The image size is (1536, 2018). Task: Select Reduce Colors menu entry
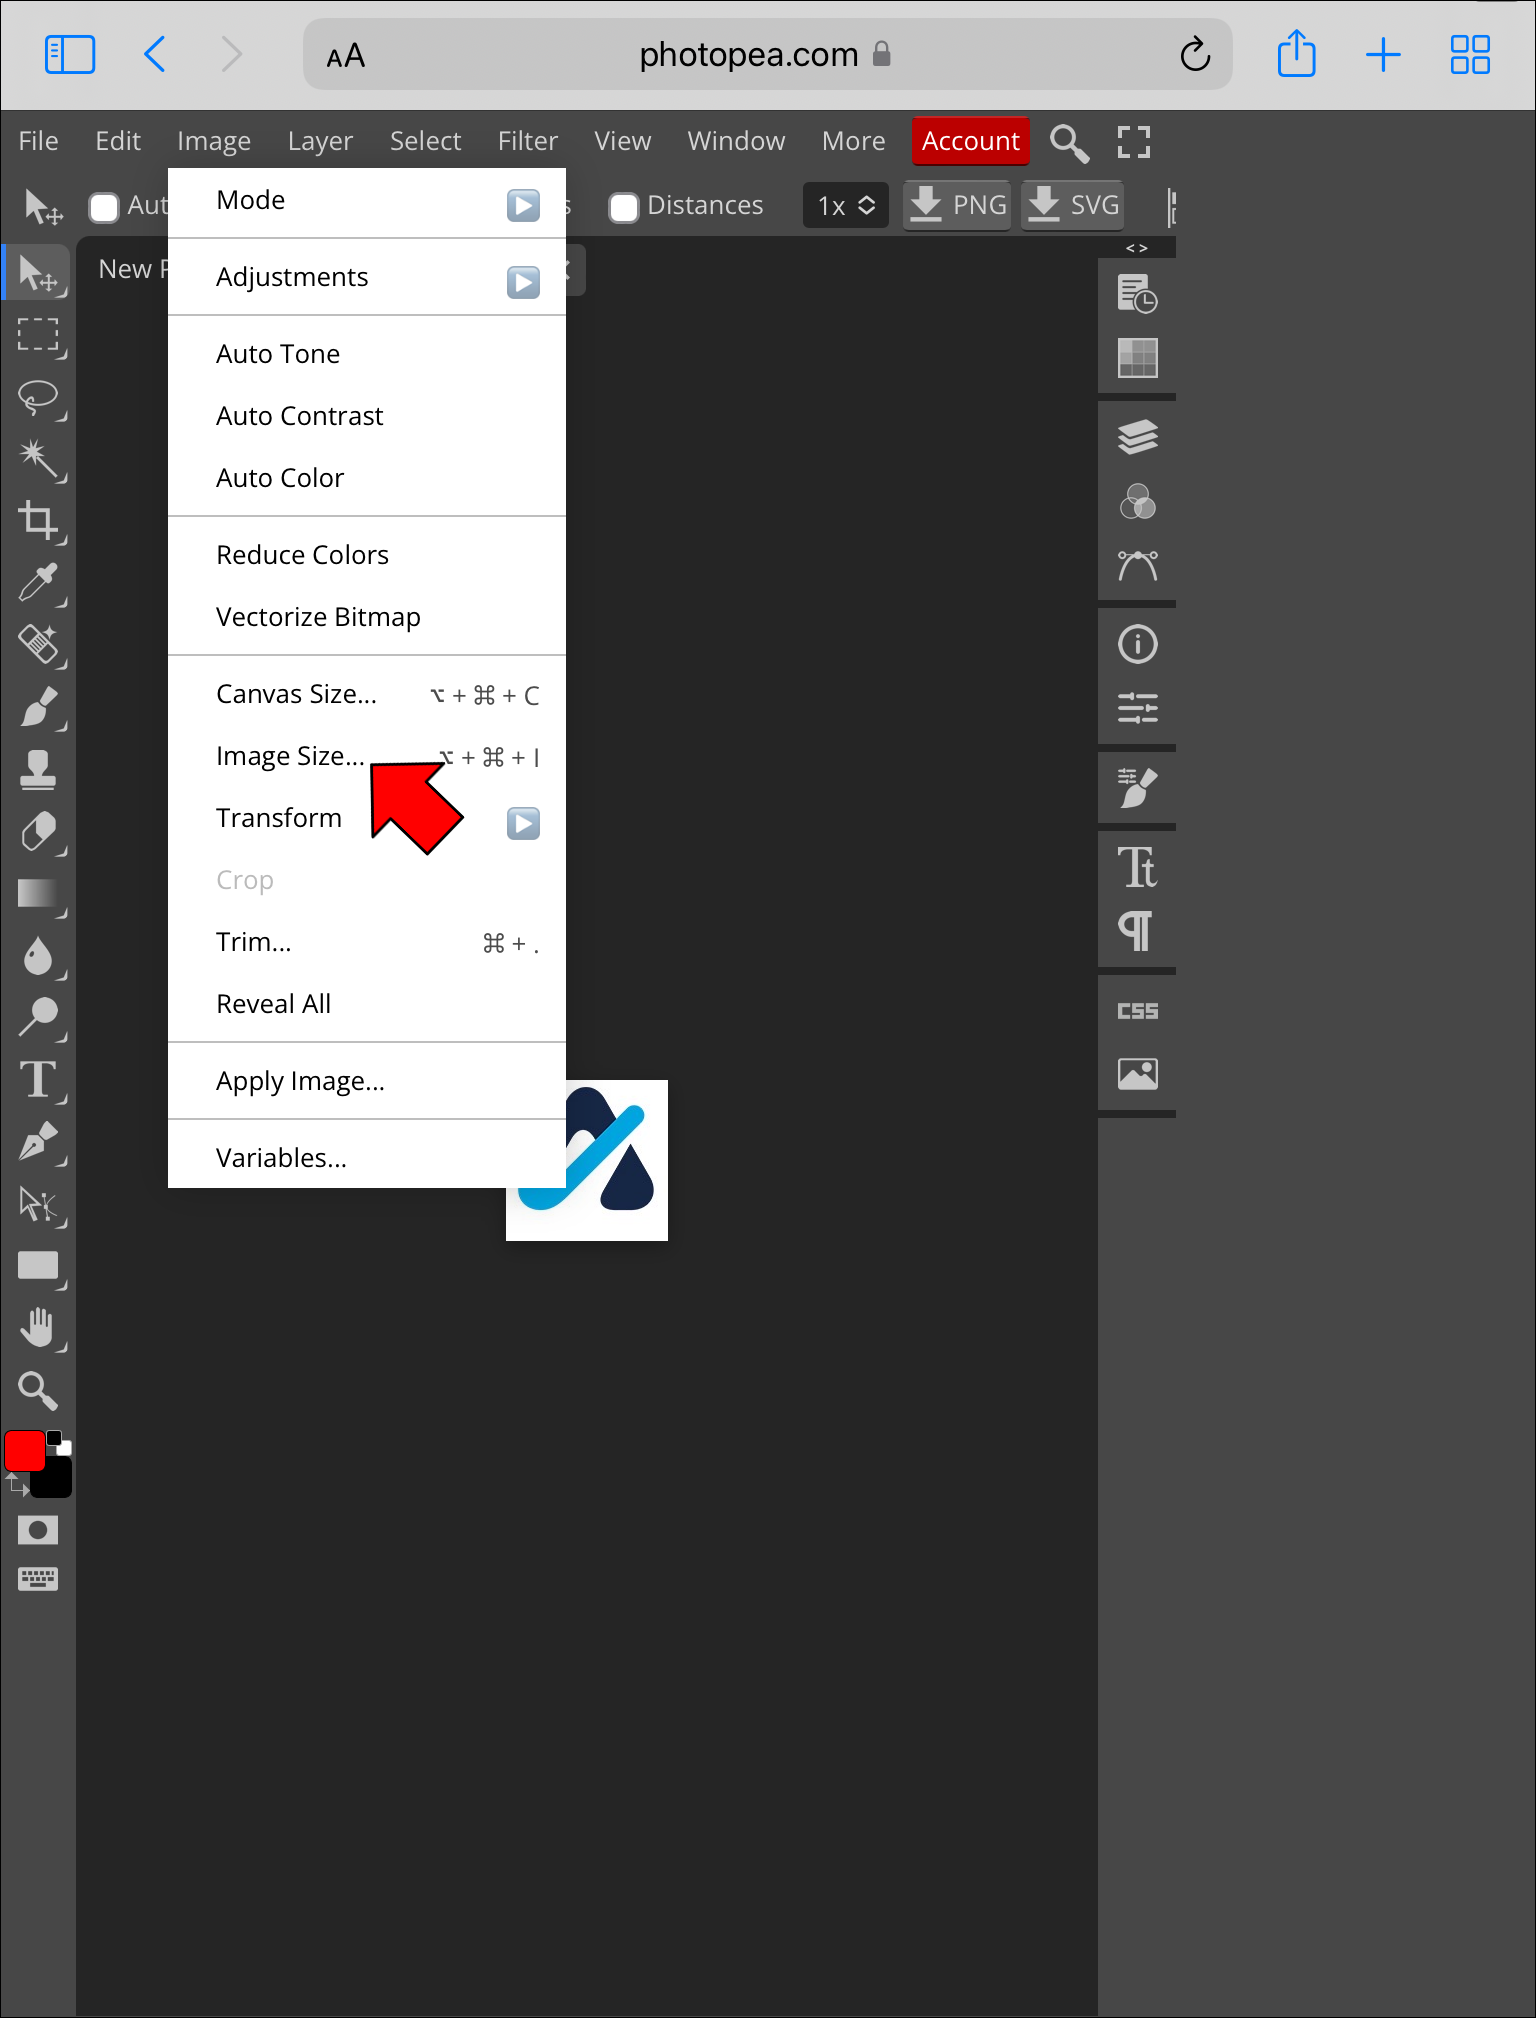pyautogui.click(x=367, y=555)
